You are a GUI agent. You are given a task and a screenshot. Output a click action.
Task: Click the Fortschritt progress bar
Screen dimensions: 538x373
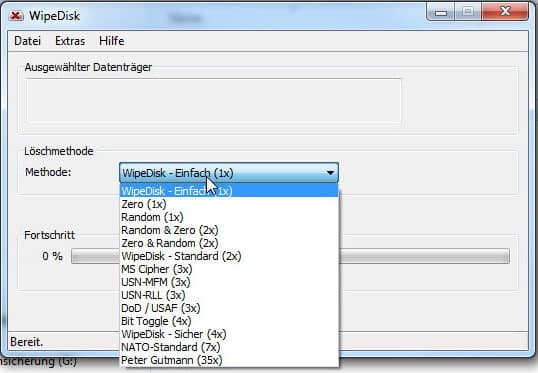290,256
